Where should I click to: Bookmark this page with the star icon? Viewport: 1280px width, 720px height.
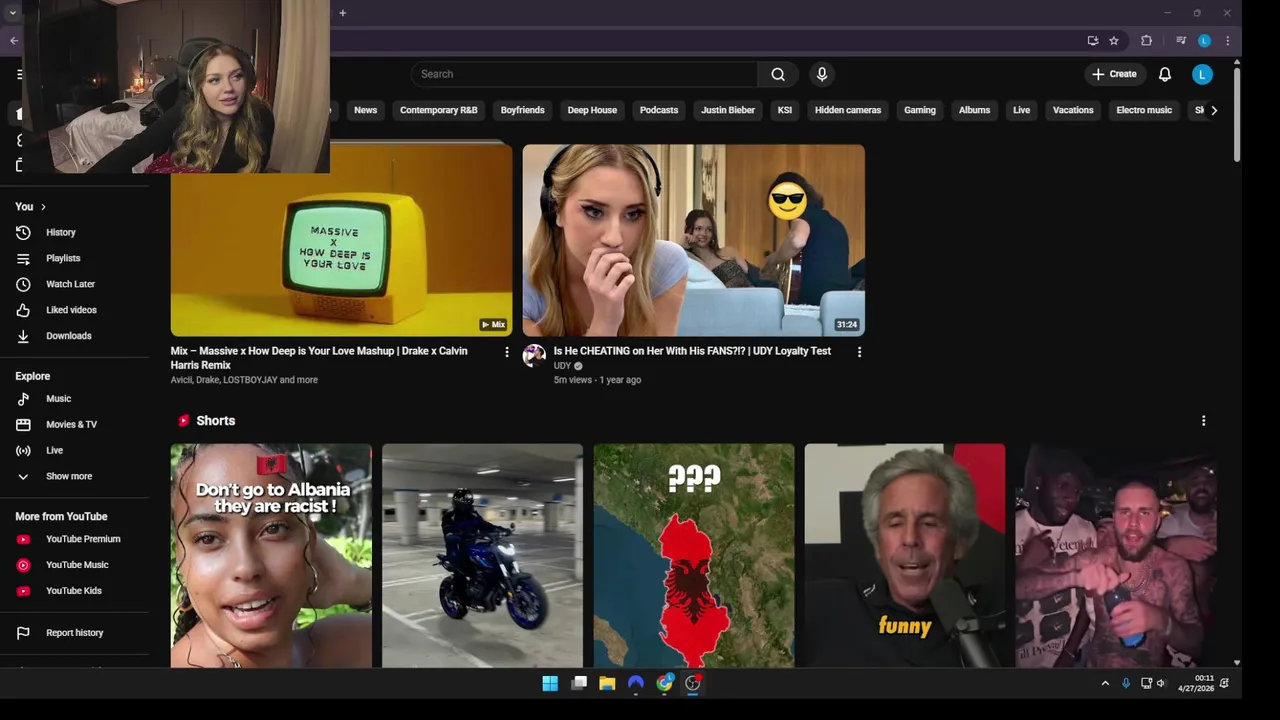pyautogui.click(x=1114, y=41)
